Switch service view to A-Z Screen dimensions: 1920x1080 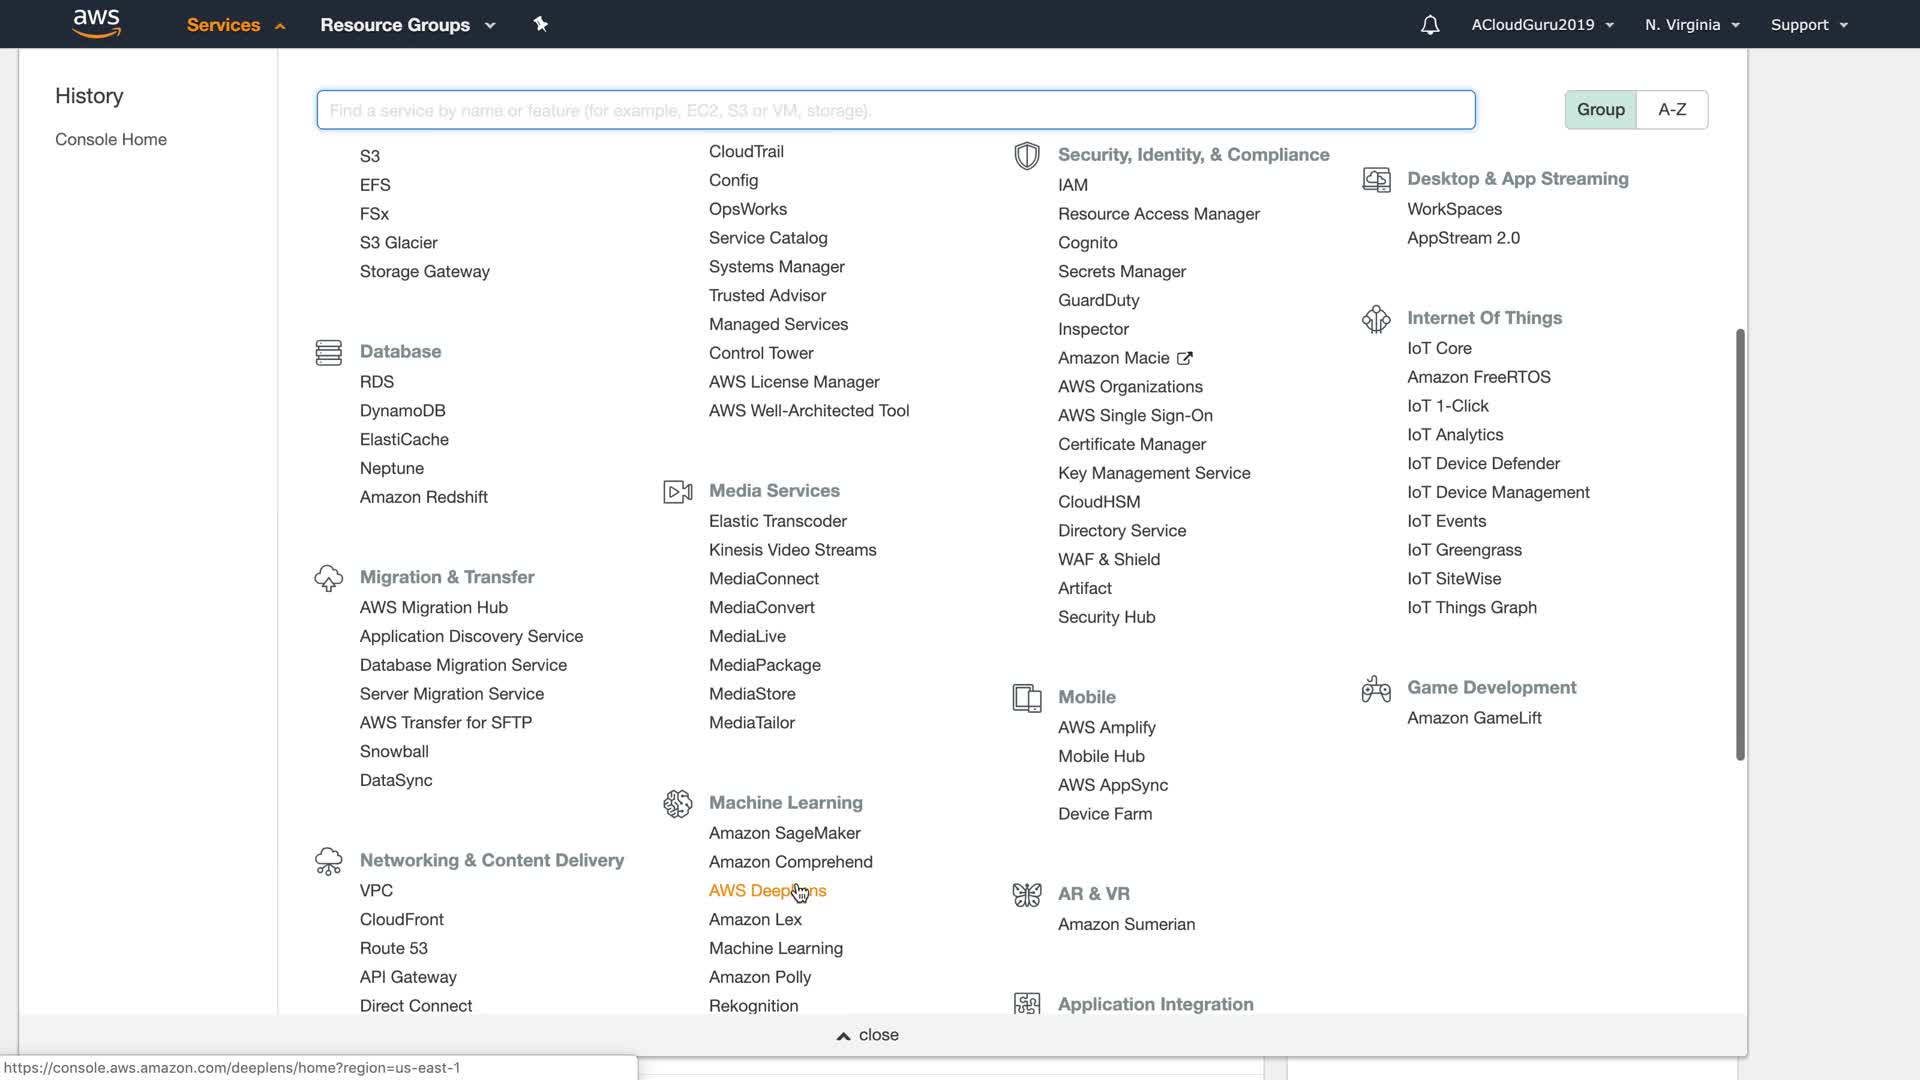point(1672,109)
